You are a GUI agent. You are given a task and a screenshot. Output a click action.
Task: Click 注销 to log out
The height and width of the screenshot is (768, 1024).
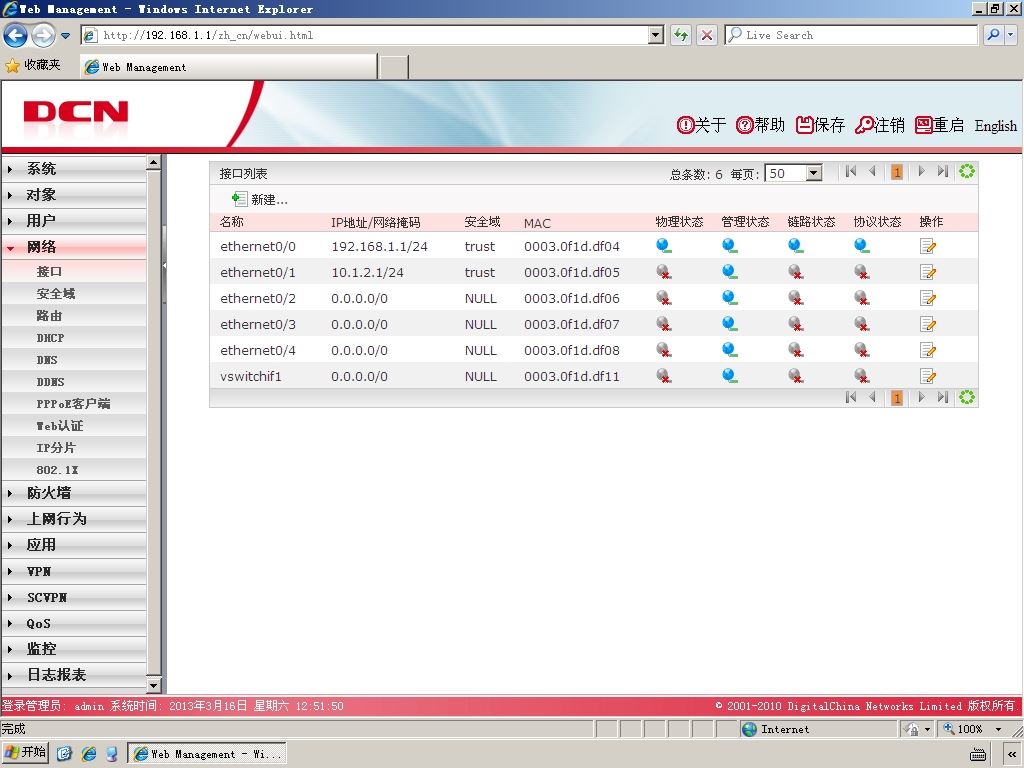pos(880,125)
